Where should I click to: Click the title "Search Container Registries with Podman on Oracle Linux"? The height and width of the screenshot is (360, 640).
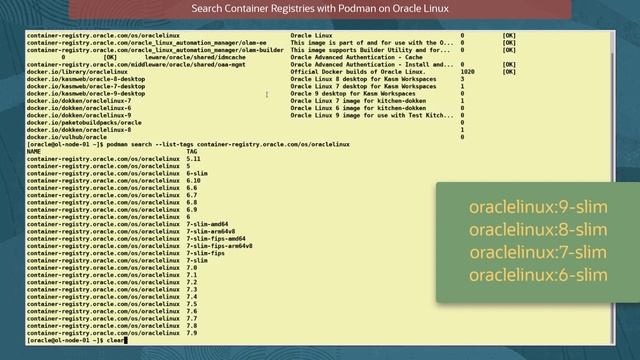pos(320,9)
